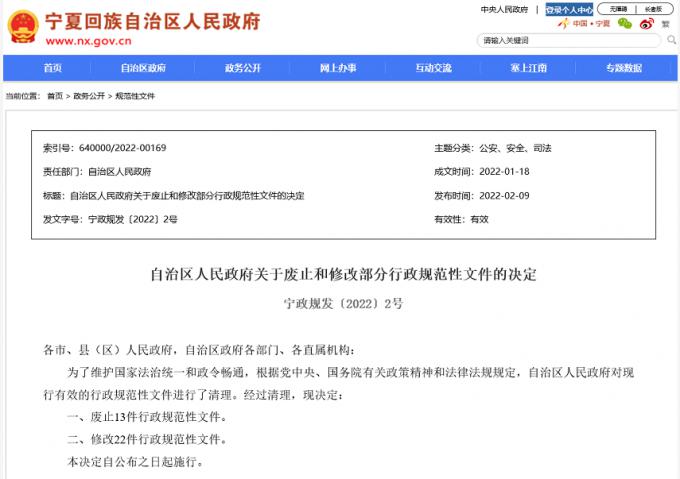Enable 无障碍 accessibility mode

(x=618, y=9)
